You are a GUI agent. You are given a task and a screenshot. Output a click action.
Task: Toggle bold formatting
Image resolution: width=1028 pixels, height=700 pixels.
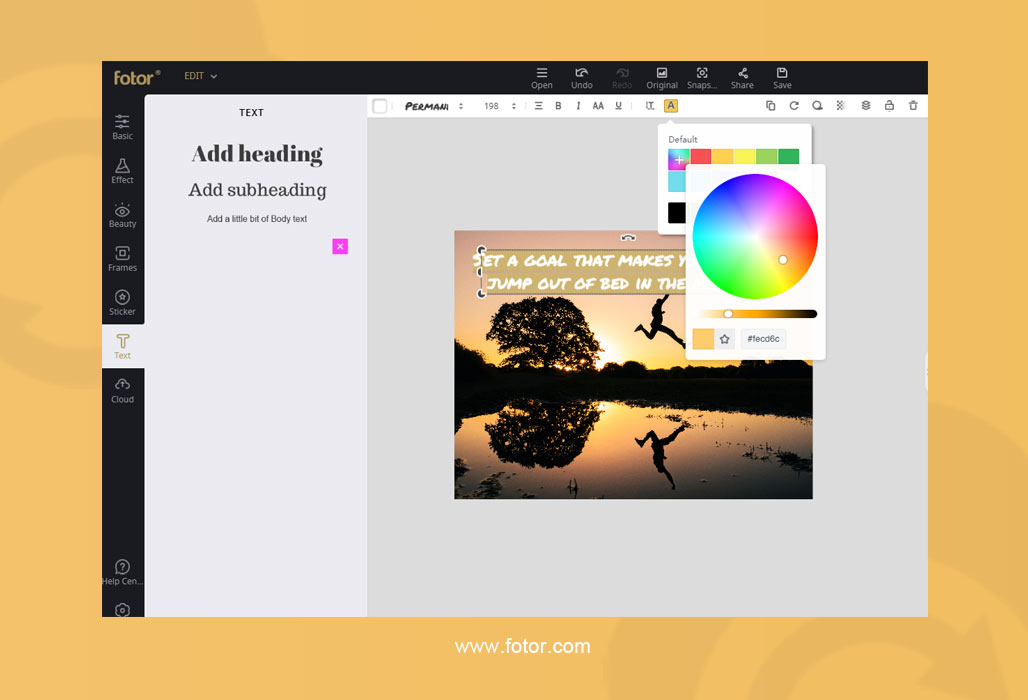[x=558, y=106]
